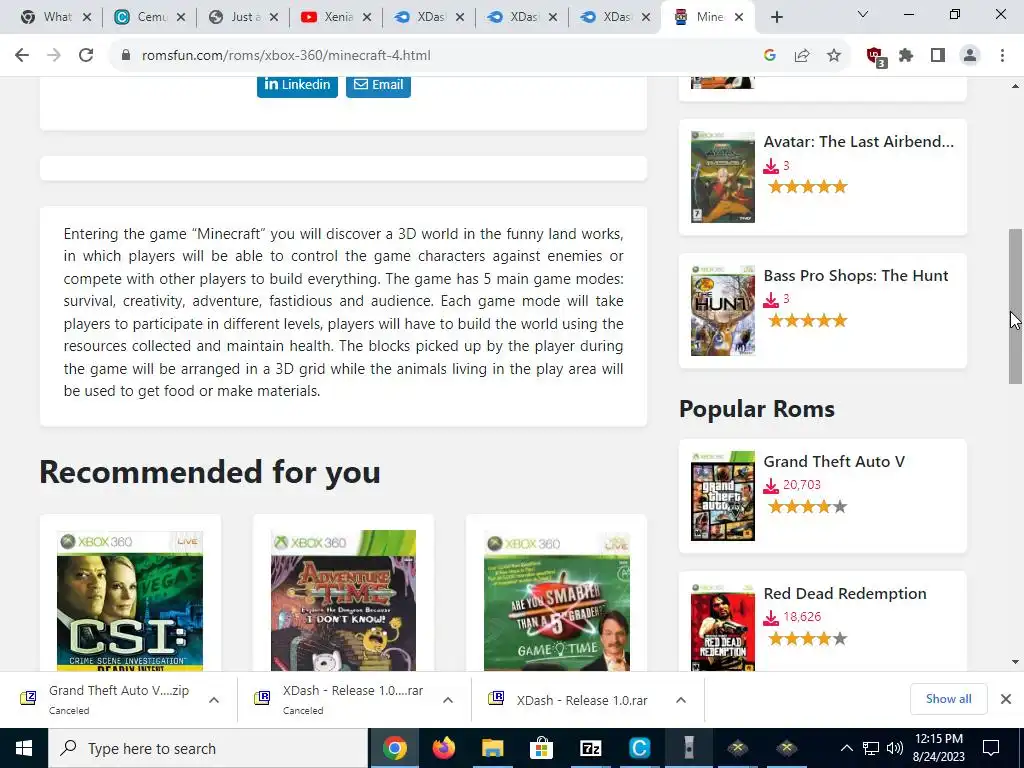Close the Cemu tab
1024x768 pixels.
(181, 17)
